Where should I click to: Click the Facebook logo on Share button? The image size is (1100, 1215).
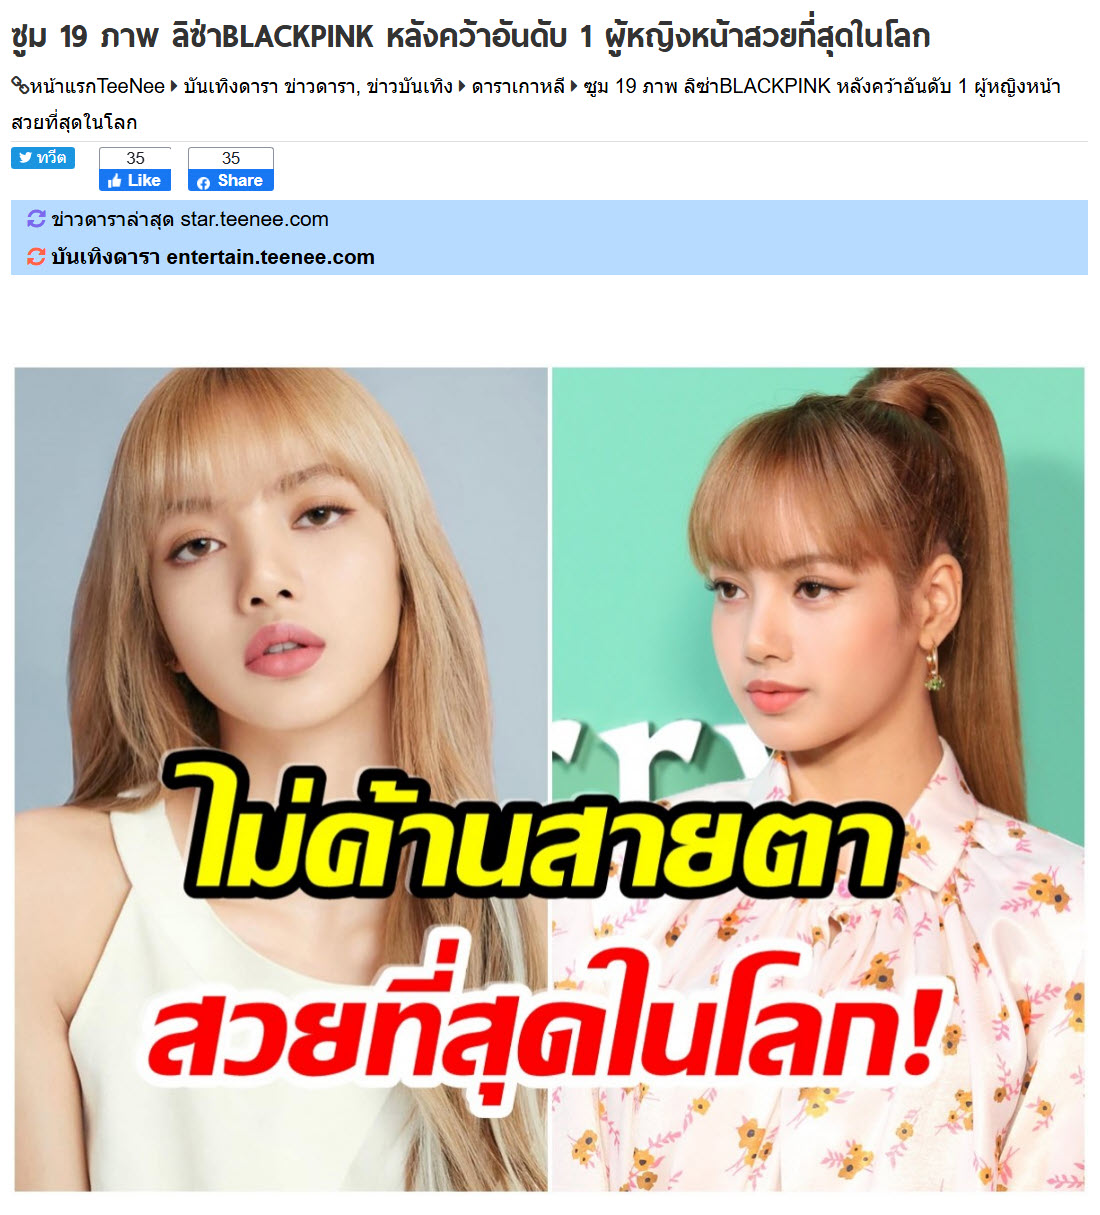coord(204,182)
